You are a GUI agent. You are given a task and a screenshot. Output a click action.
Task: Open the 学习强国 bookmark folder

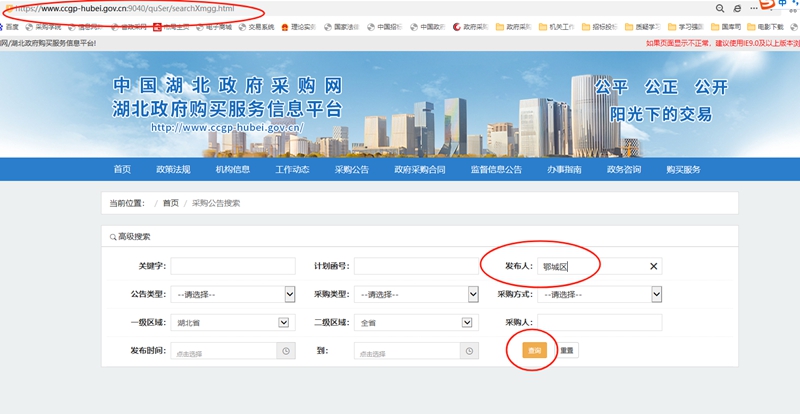(686, 27)
